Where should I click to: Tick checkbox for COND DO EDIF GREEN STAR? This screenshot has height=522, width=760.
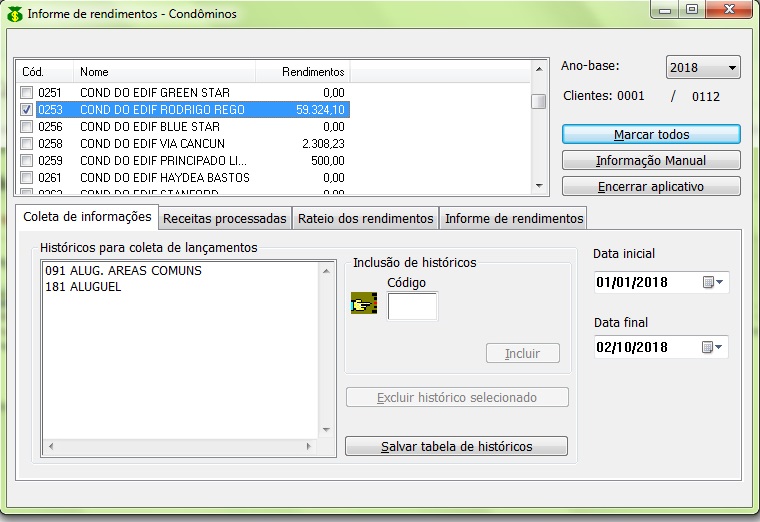(27, 93)
